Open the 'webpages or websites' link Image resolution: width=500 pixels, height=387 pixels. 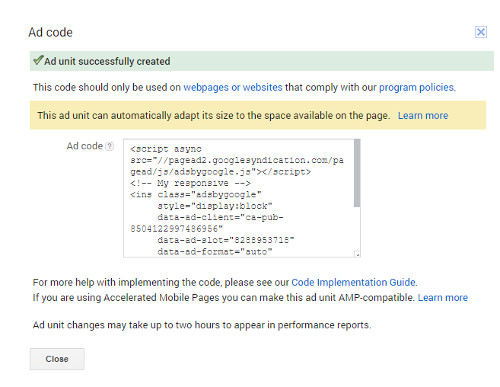(x=233, y=87)
